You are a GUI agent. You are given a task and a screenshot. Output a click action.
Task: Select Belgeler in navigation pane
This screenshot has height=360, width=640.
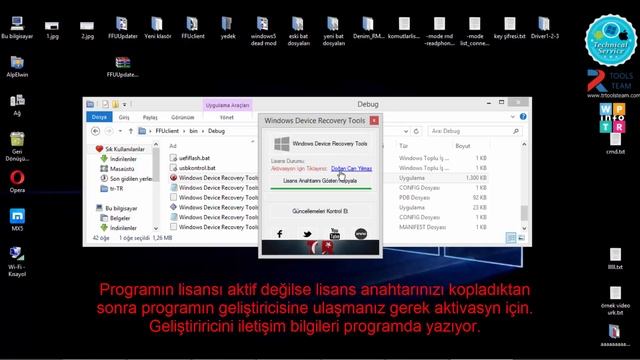pos(120,218)
